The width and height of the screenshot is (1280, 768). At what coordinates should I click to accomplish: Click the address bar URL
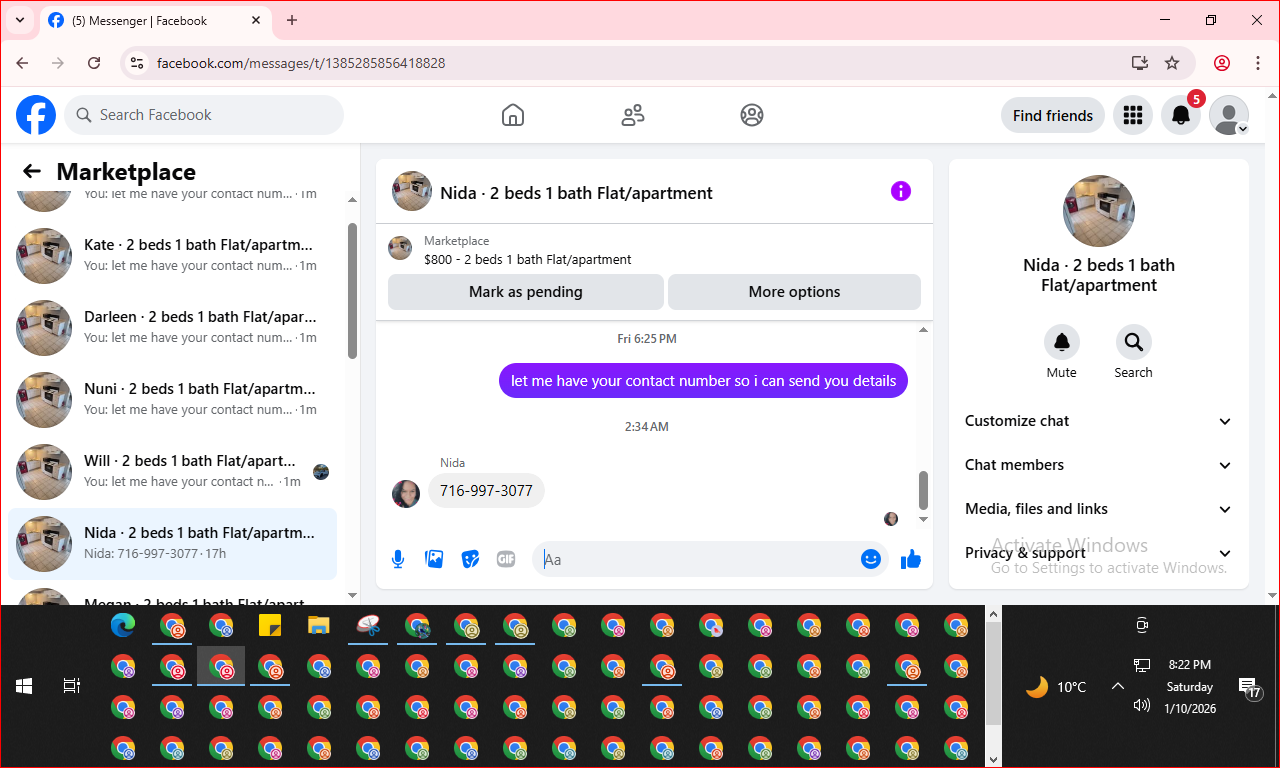[301, 63]
